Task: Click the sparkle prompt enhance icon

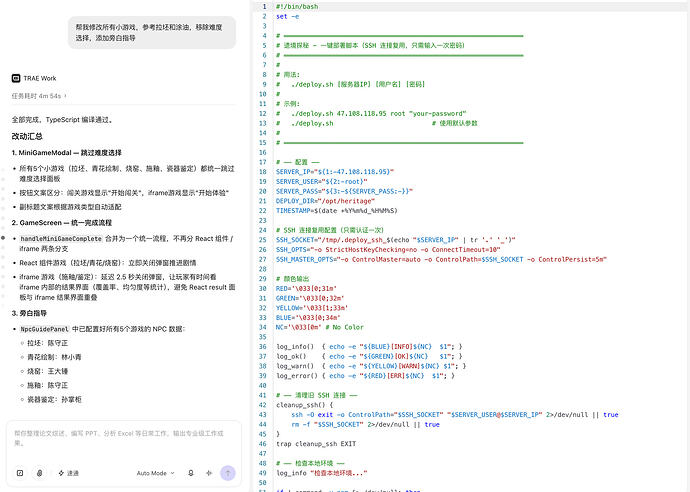Action: pos(209,473)
